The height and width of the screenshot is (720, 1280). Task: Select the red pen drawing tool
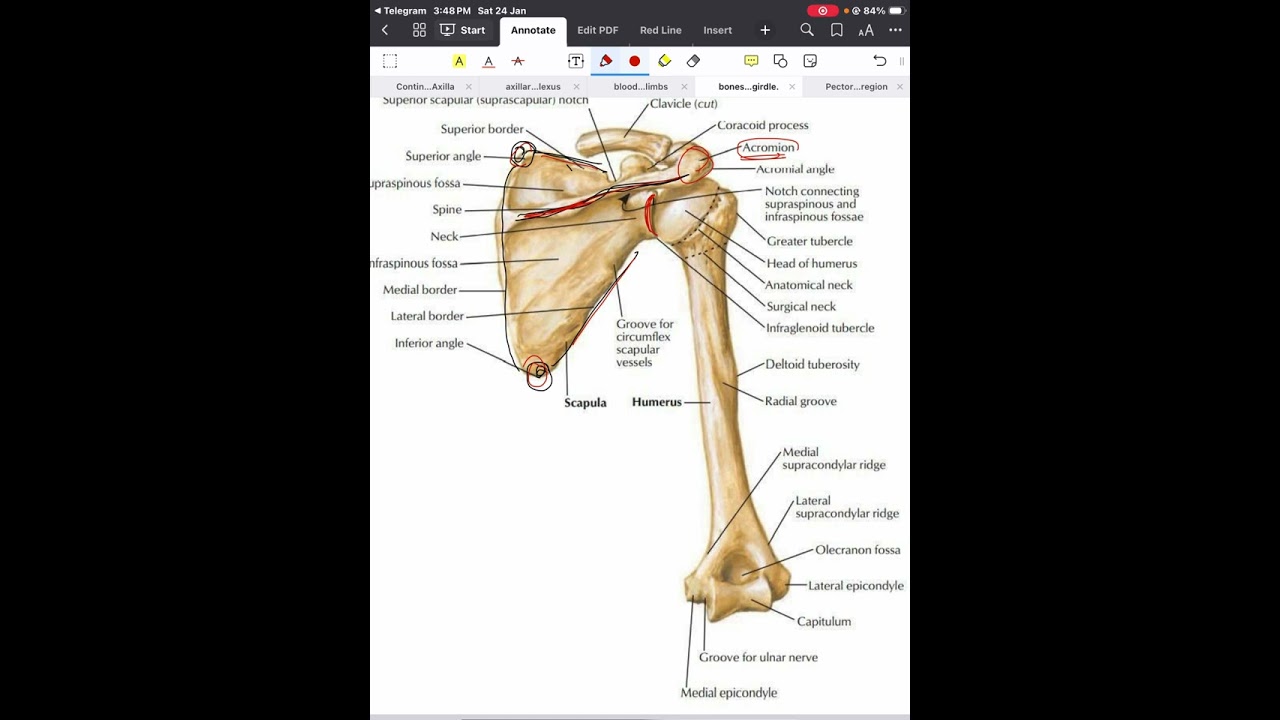point(605,61)
